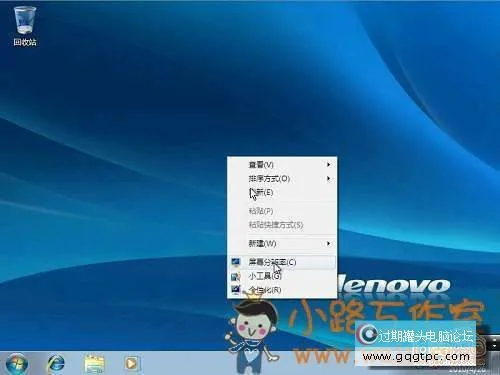Screen dimensions: 500x375
Task: Launch Internet Explorer from the taskbar
Action: [56, 364]
